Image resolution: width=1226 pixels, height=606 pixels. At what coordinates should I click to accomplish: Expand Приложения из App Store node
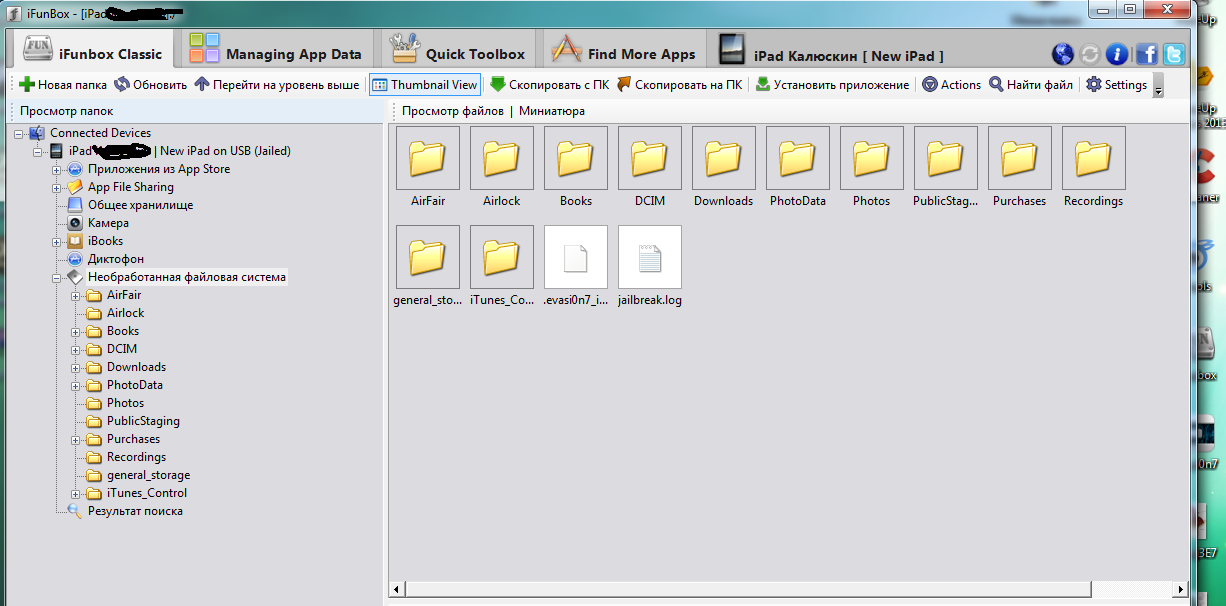pyautogui.click(x=57, y=169)
